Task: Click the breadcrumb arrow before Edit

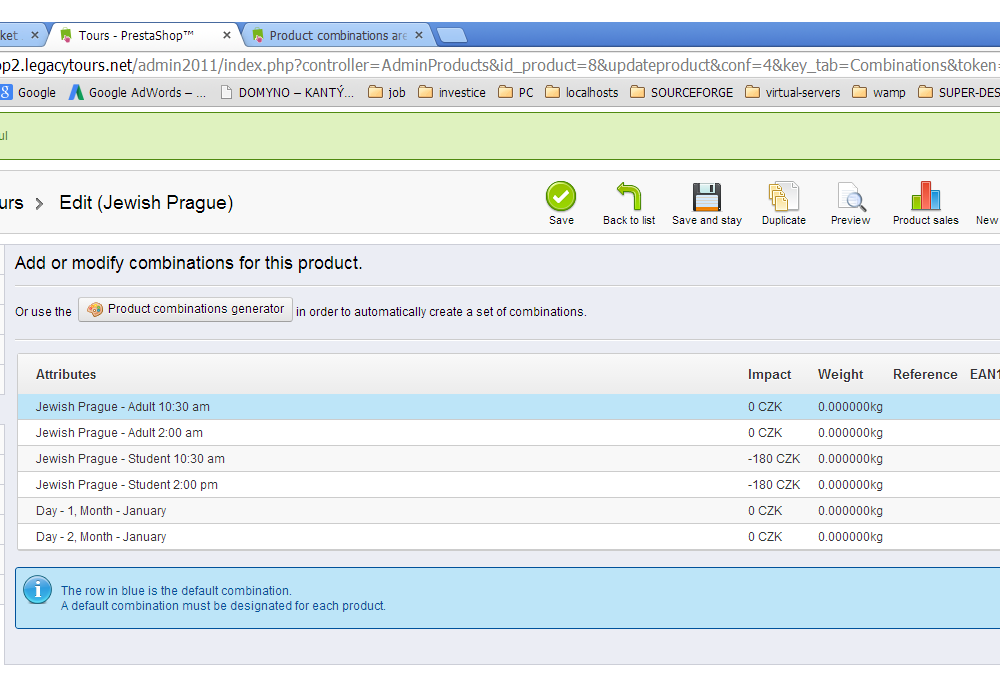Action: (x=40, y=204)
